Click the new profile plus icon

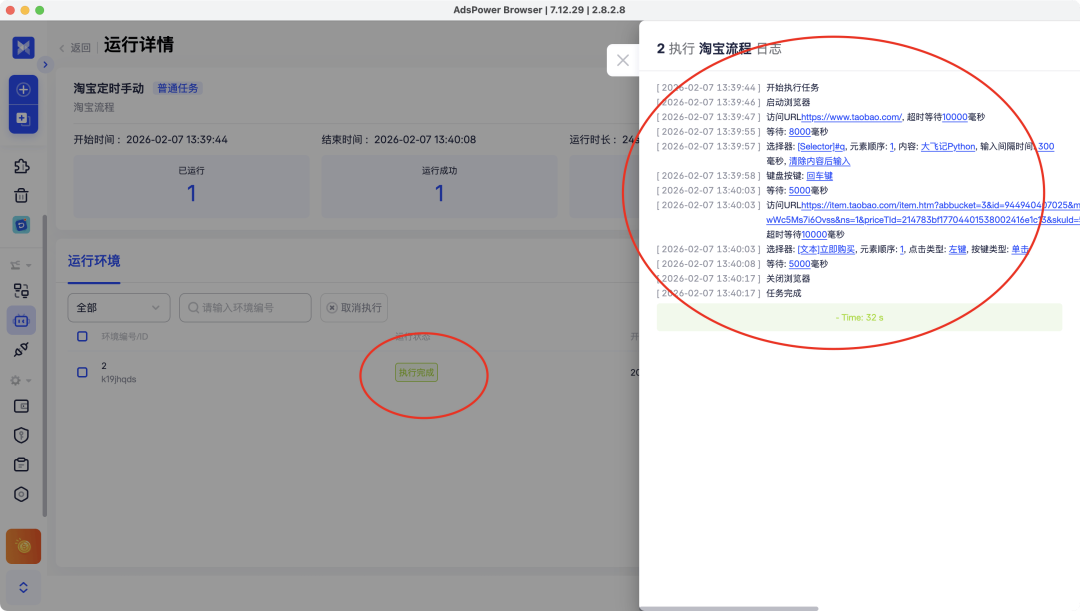click(23, 90)
